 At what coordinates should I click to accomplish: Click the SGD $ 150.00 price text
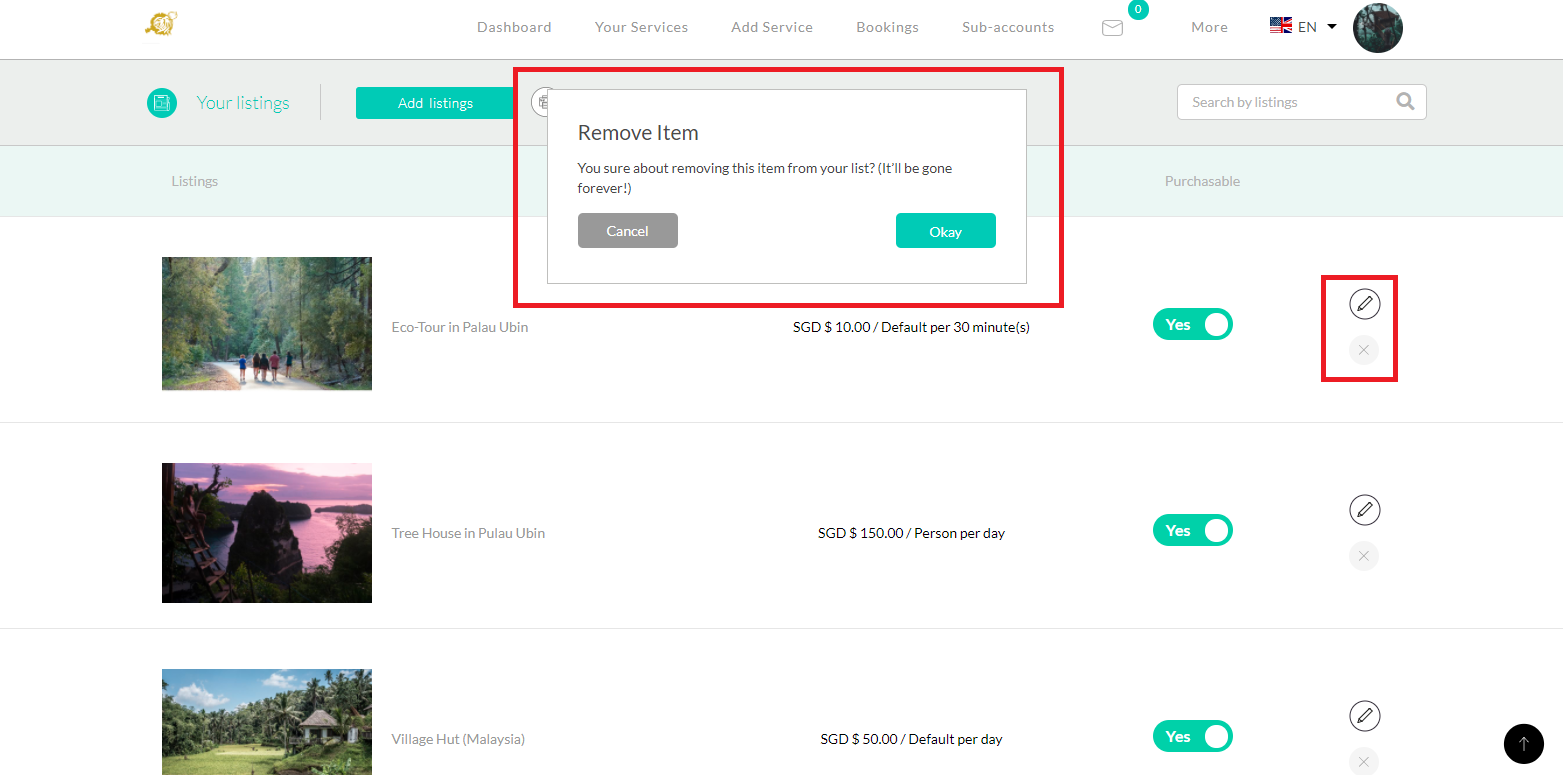911,533
